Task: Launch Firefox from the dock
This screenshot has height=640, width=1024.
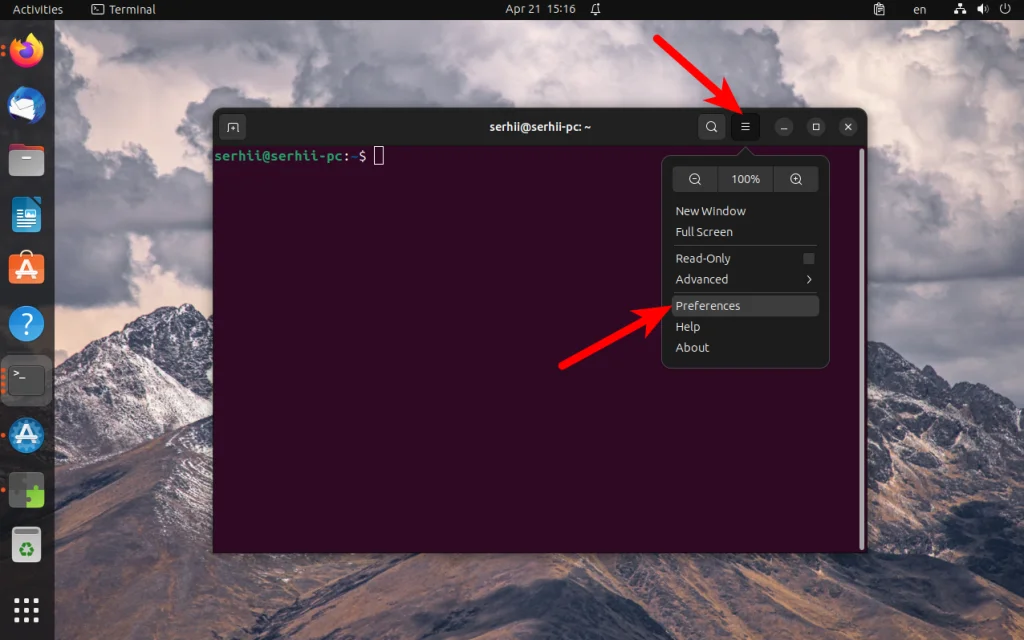Action: click(26, 51)
